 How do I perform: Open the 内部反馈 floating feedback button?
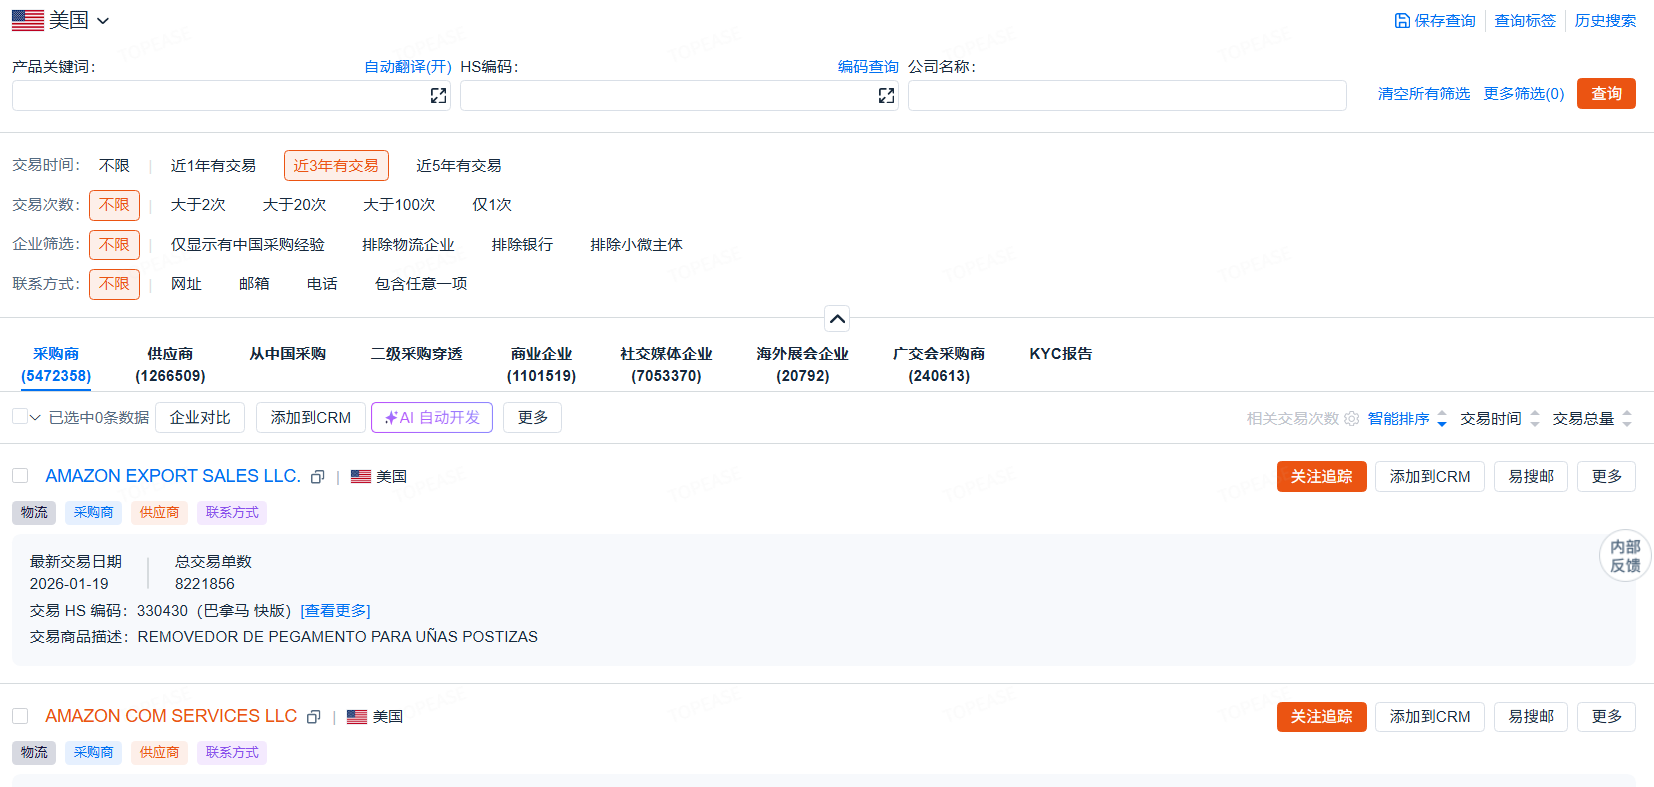tap(1625, 556)
